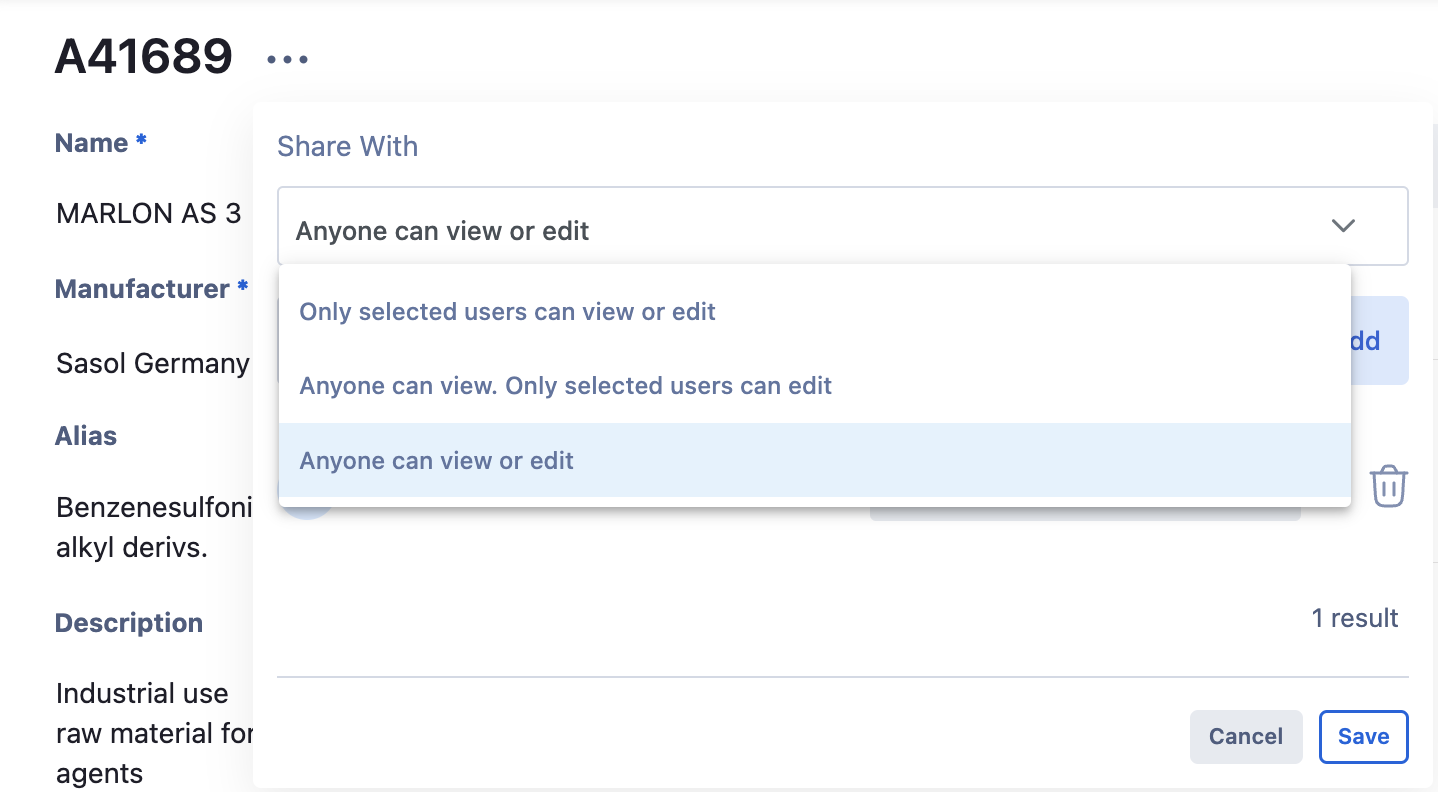Click the partially hidden Add button
Image resolution: width=1438 pixels, height=792 pixels.
1380,341
